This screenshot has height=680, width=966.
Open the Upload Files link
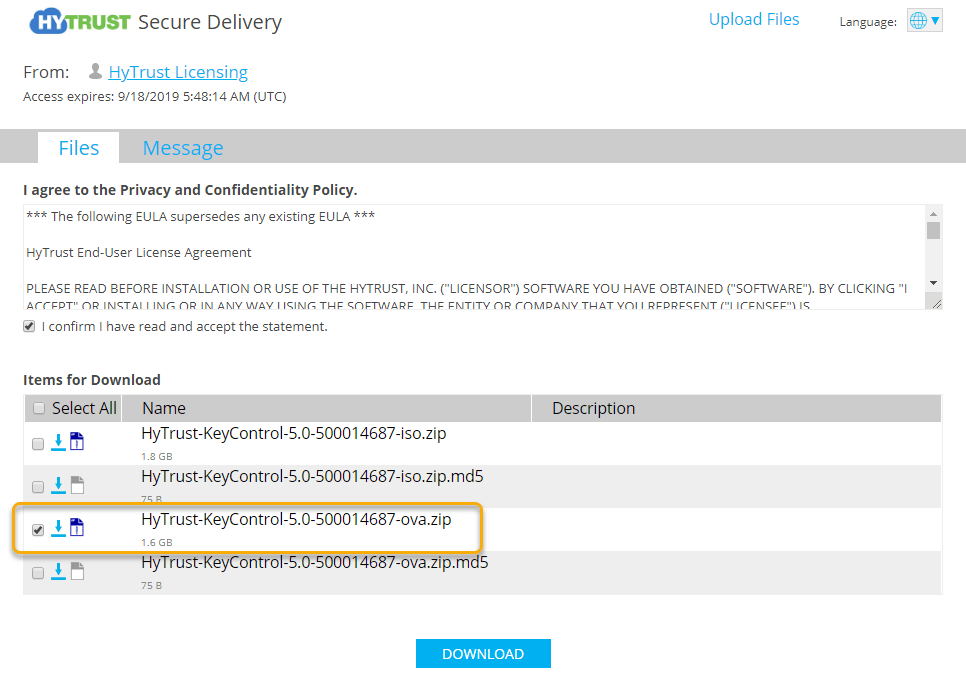tap(754, 19)
